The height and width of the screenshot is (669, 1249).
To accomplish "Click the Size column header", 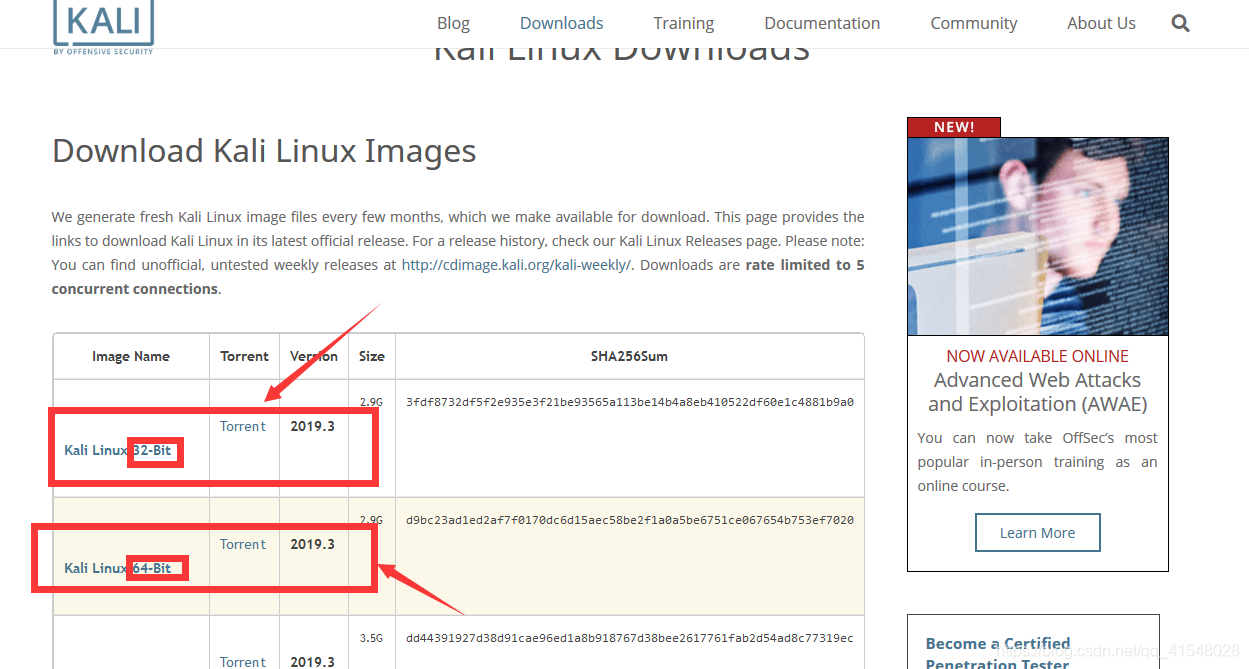I will tap(372, 356).
